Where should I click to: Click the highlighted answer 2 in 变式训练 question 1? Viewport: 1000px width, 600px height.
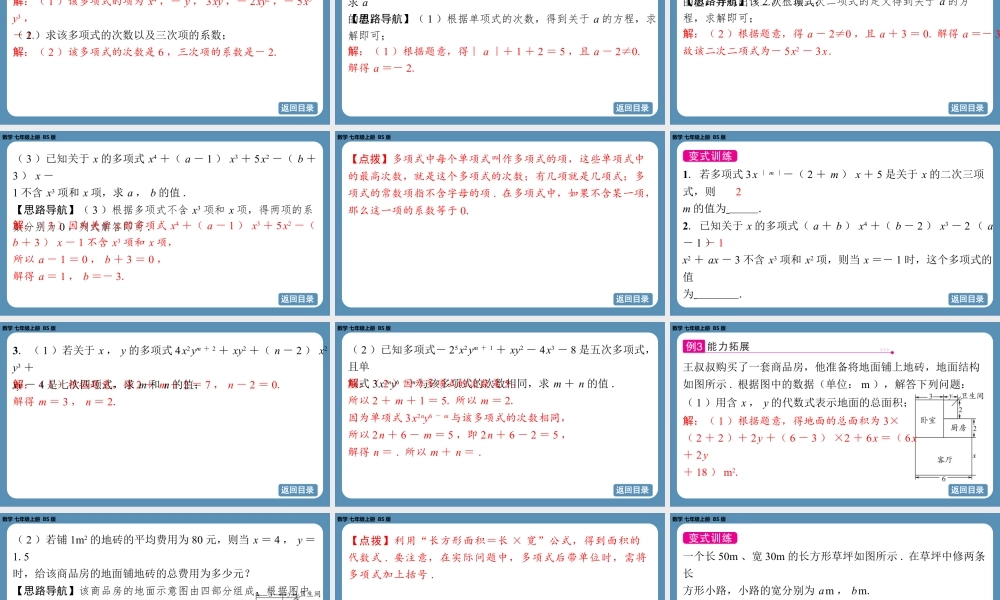click(738, 191)
